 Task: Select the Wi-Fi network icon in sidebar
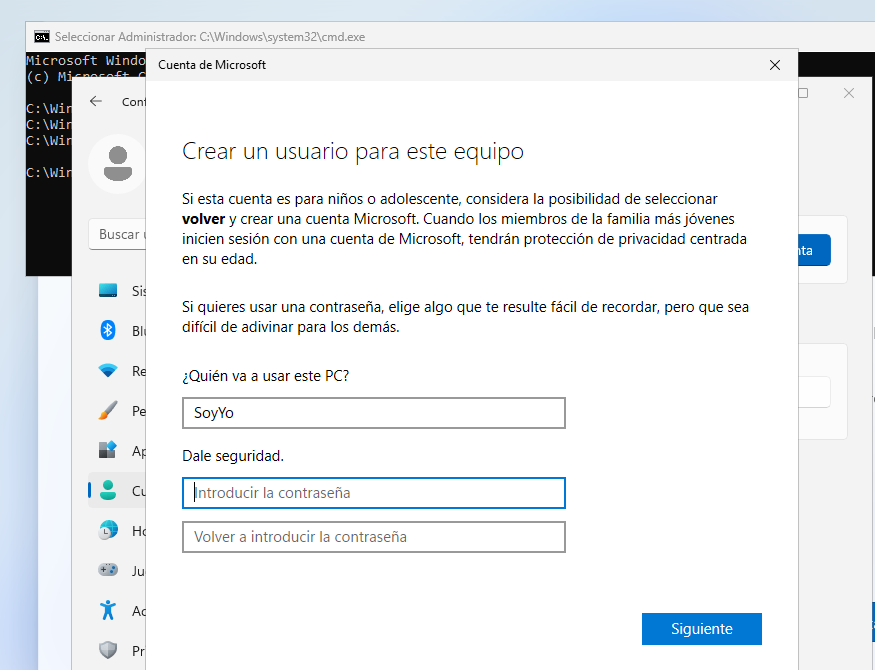(x=108, y=371)
